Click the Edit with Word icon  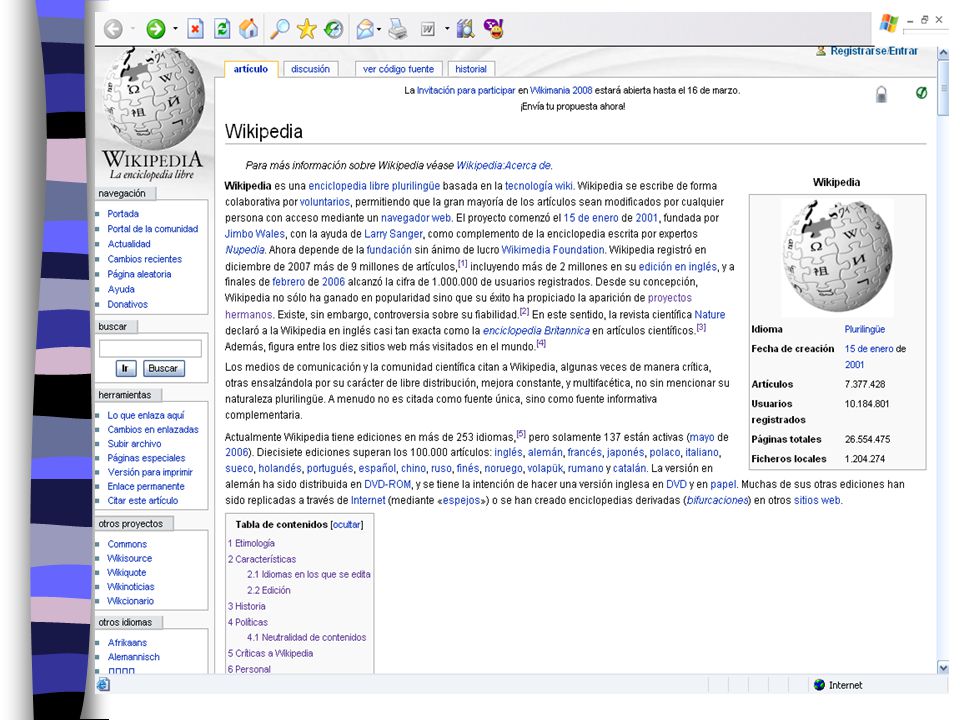click(428, 29)
